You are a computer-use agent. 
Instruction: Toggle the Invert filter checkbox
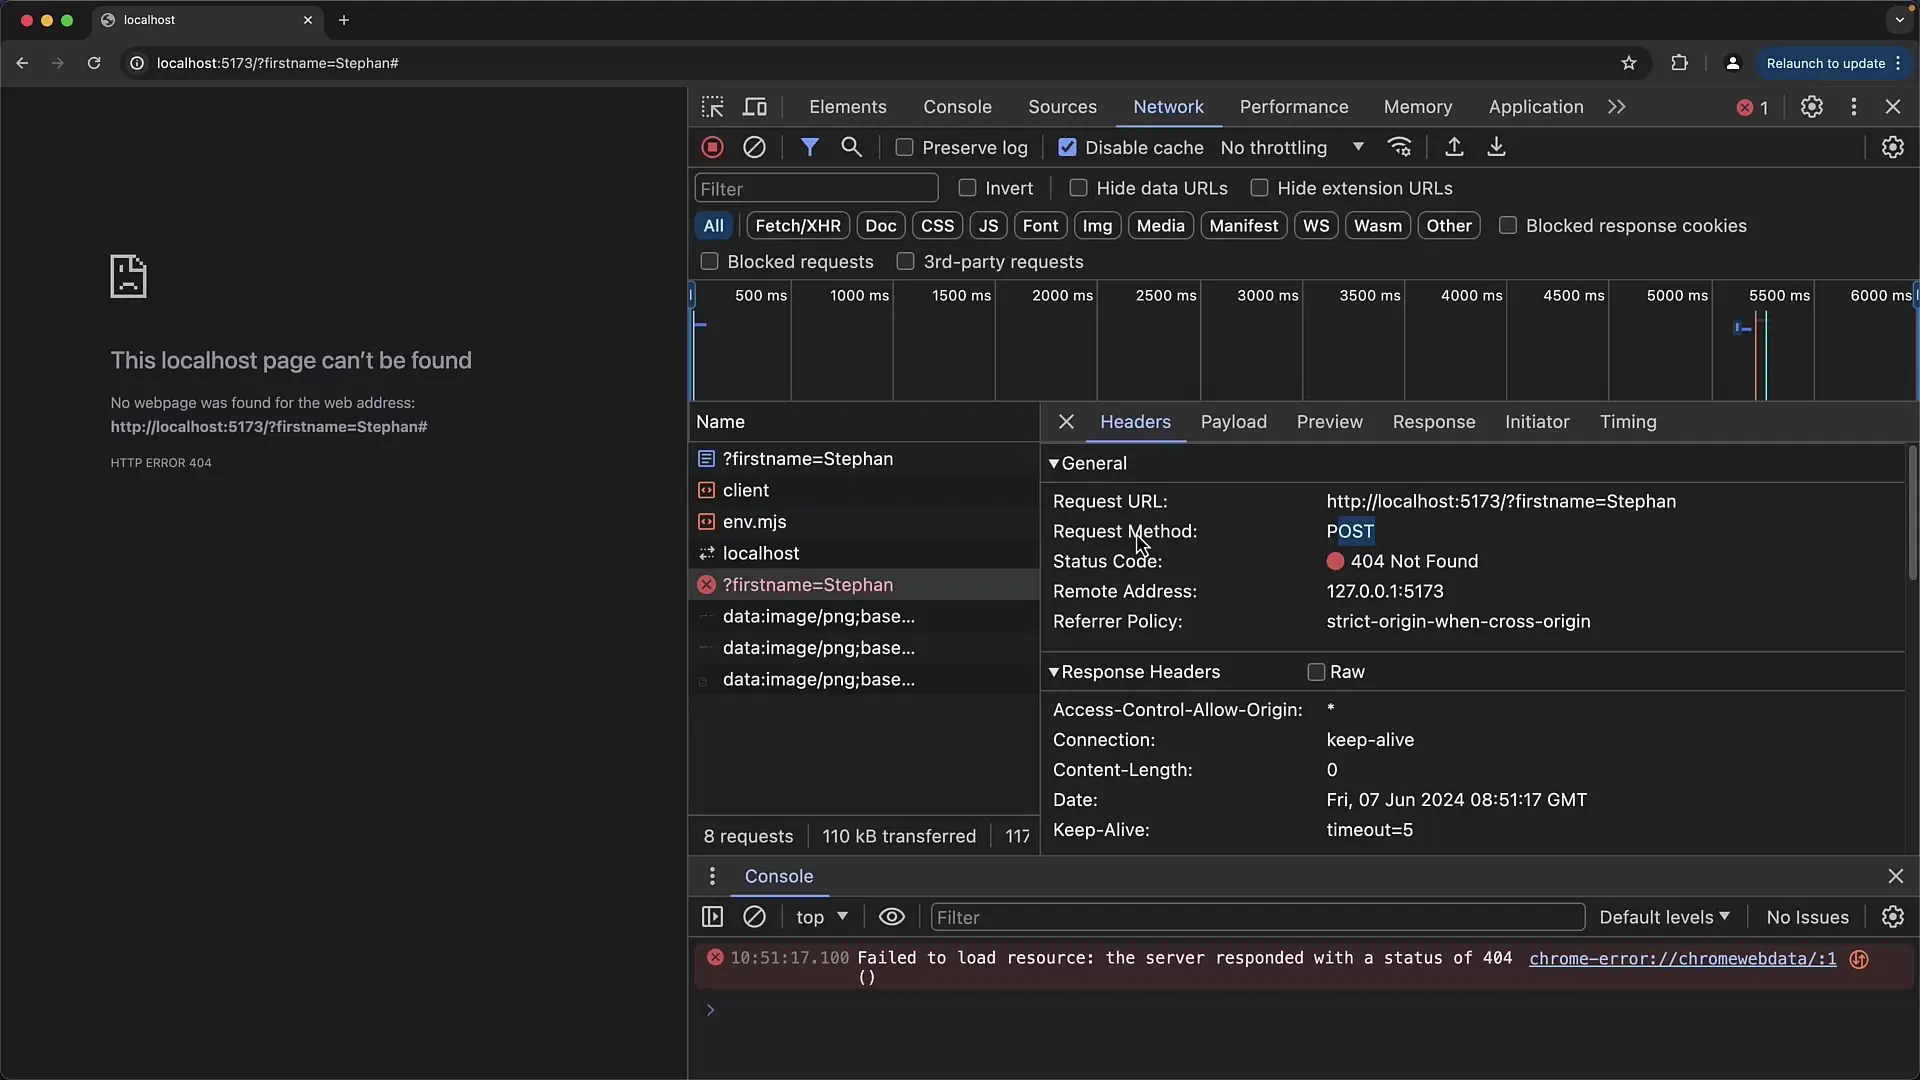click(x=967, y=187)
